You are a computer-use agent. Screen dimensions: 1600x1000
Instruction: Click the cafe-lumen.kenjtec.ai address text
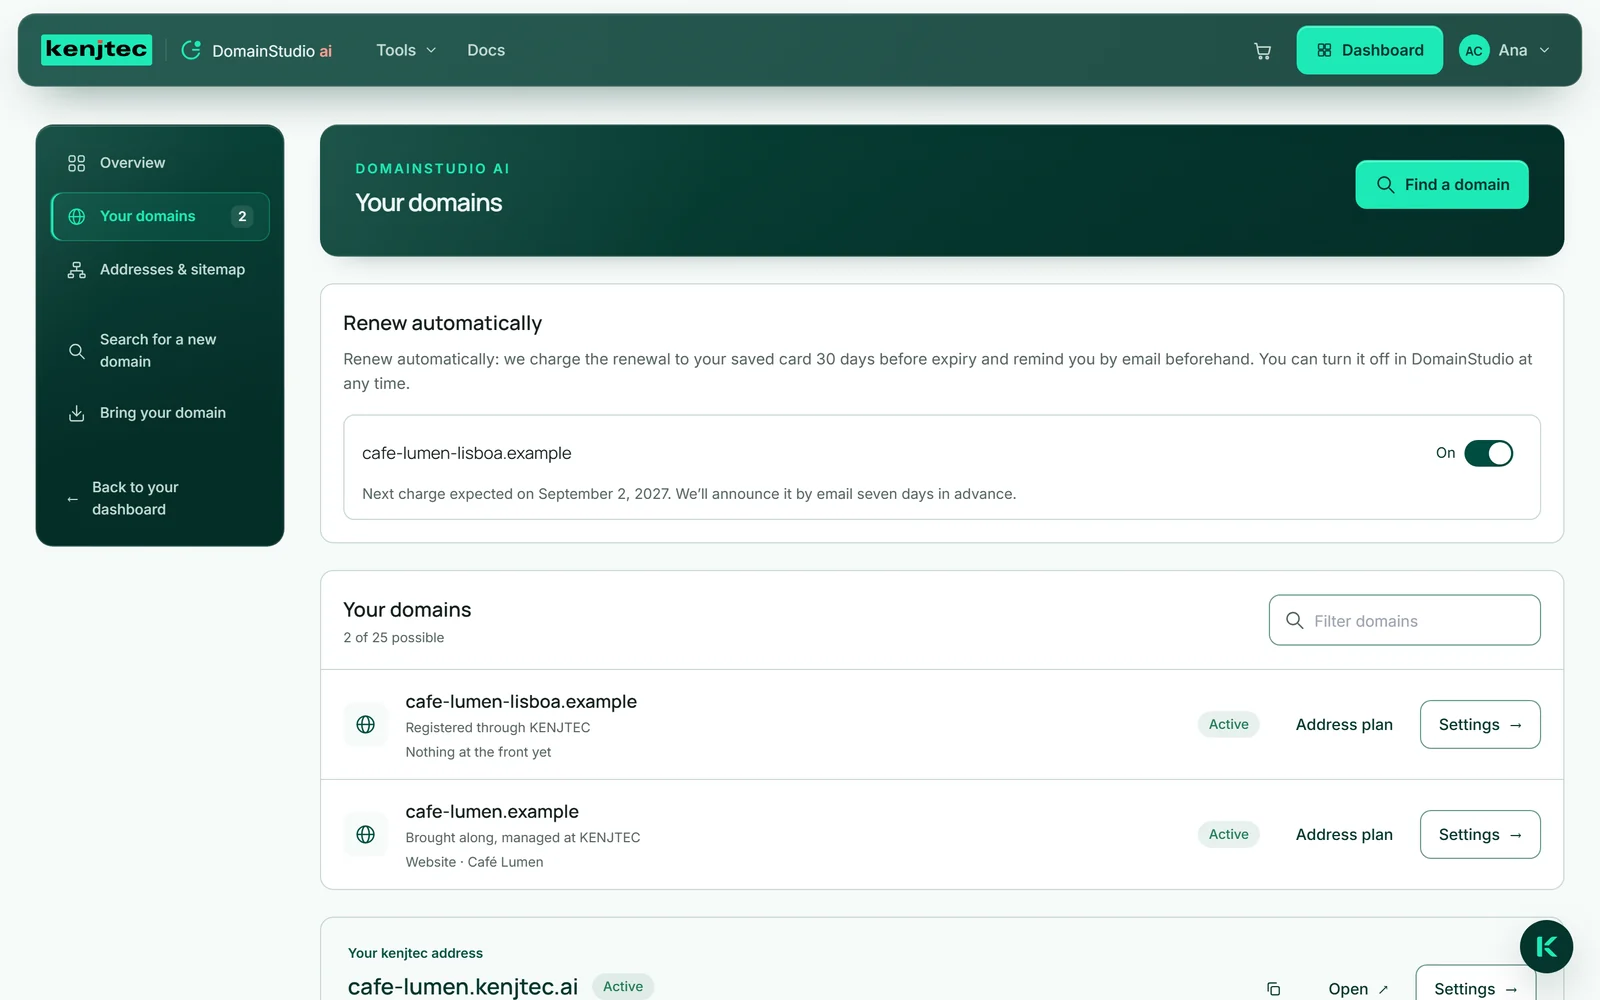click(463, 987)
